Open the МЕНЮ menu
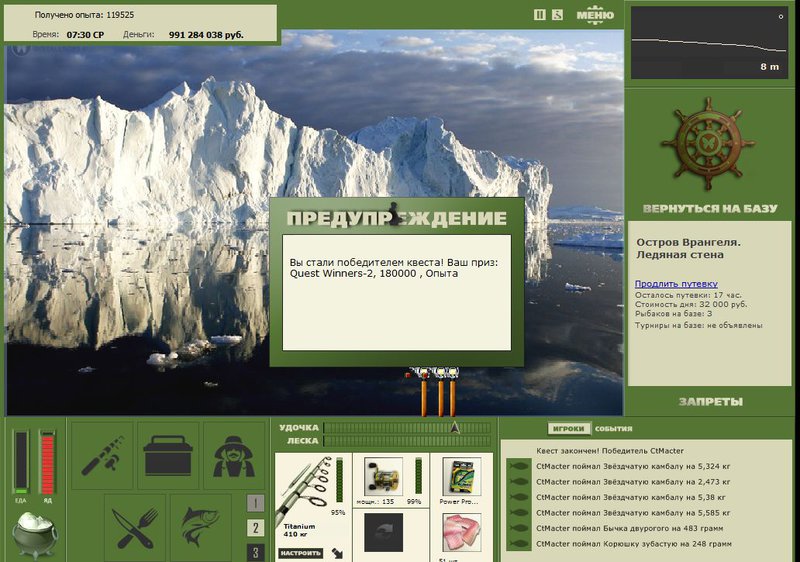This screenshot has width=800, height=562. coord(595,15)
